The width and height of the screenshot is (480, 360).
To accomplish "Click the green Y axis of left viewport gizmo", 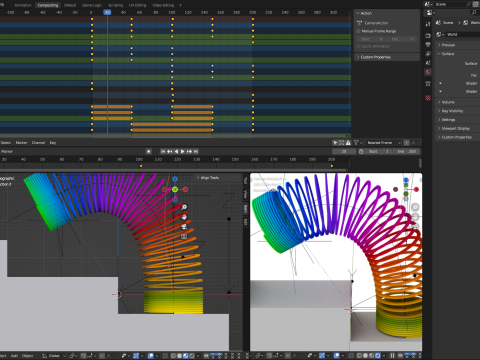I will [x=175, y=189].
